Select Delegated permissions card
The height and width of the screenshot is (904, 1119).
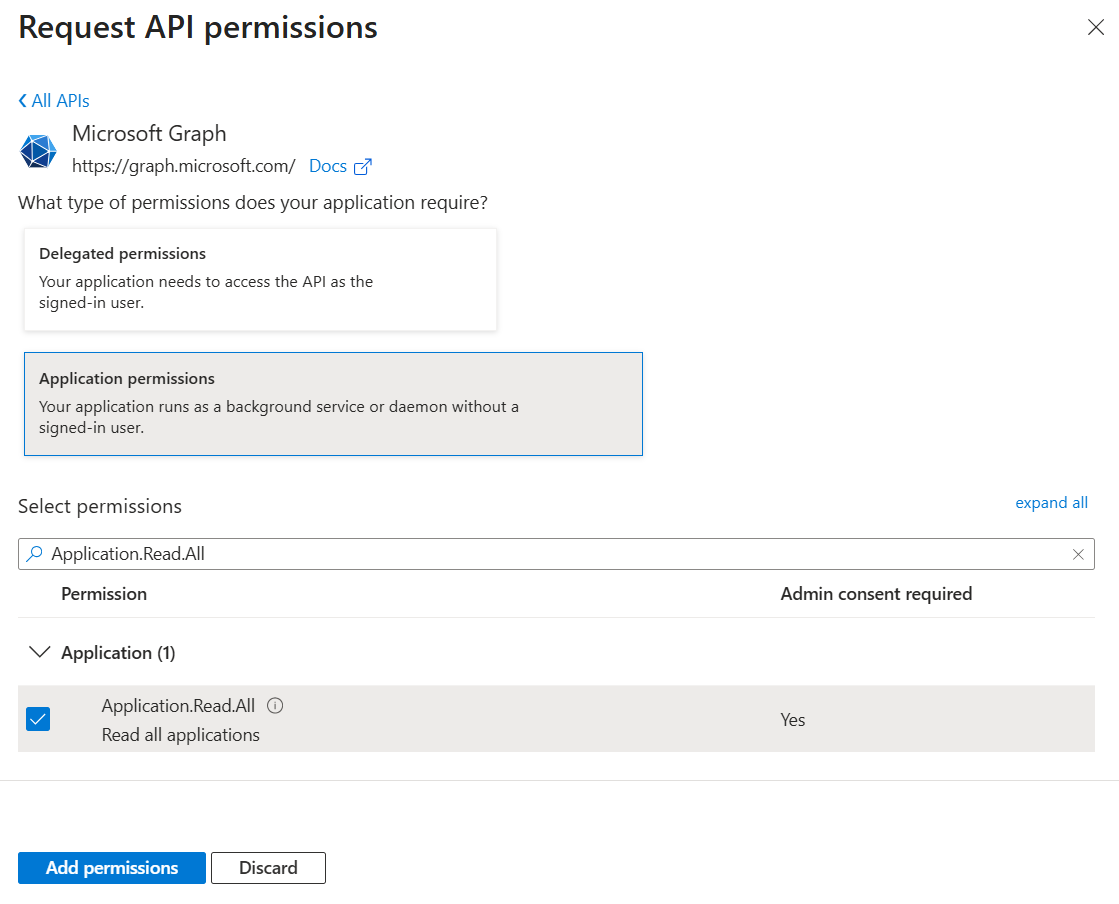260,279
